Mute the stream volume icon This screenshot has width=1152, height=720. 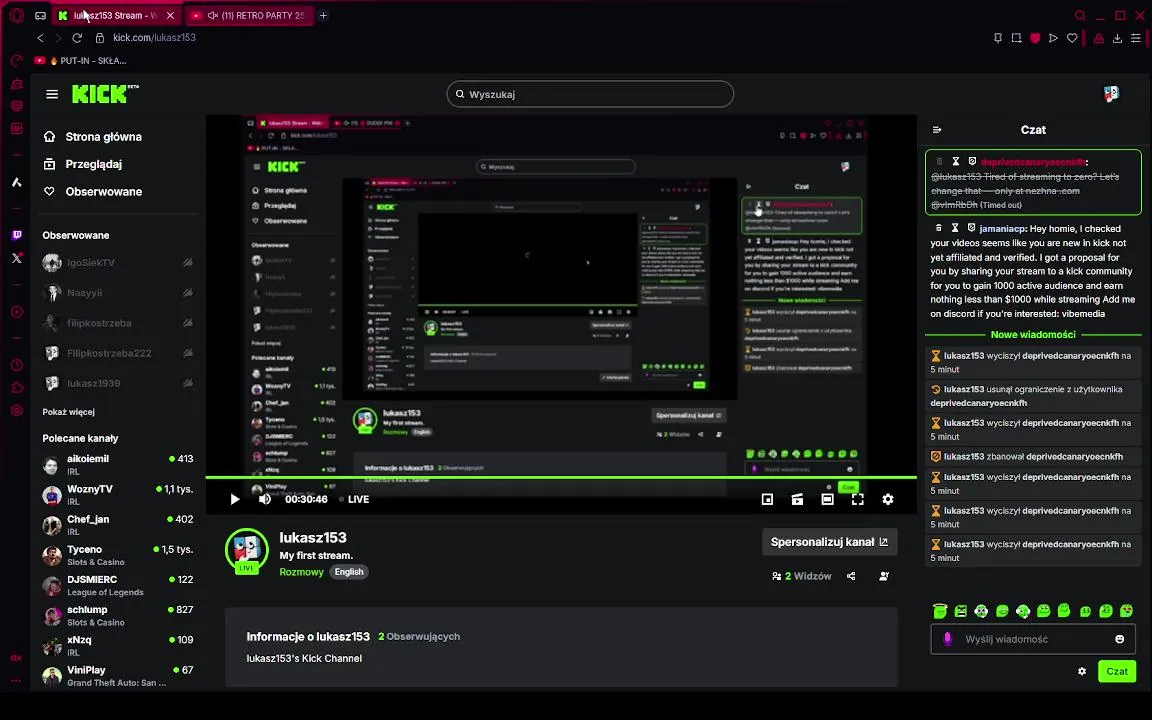click(264, 500)
